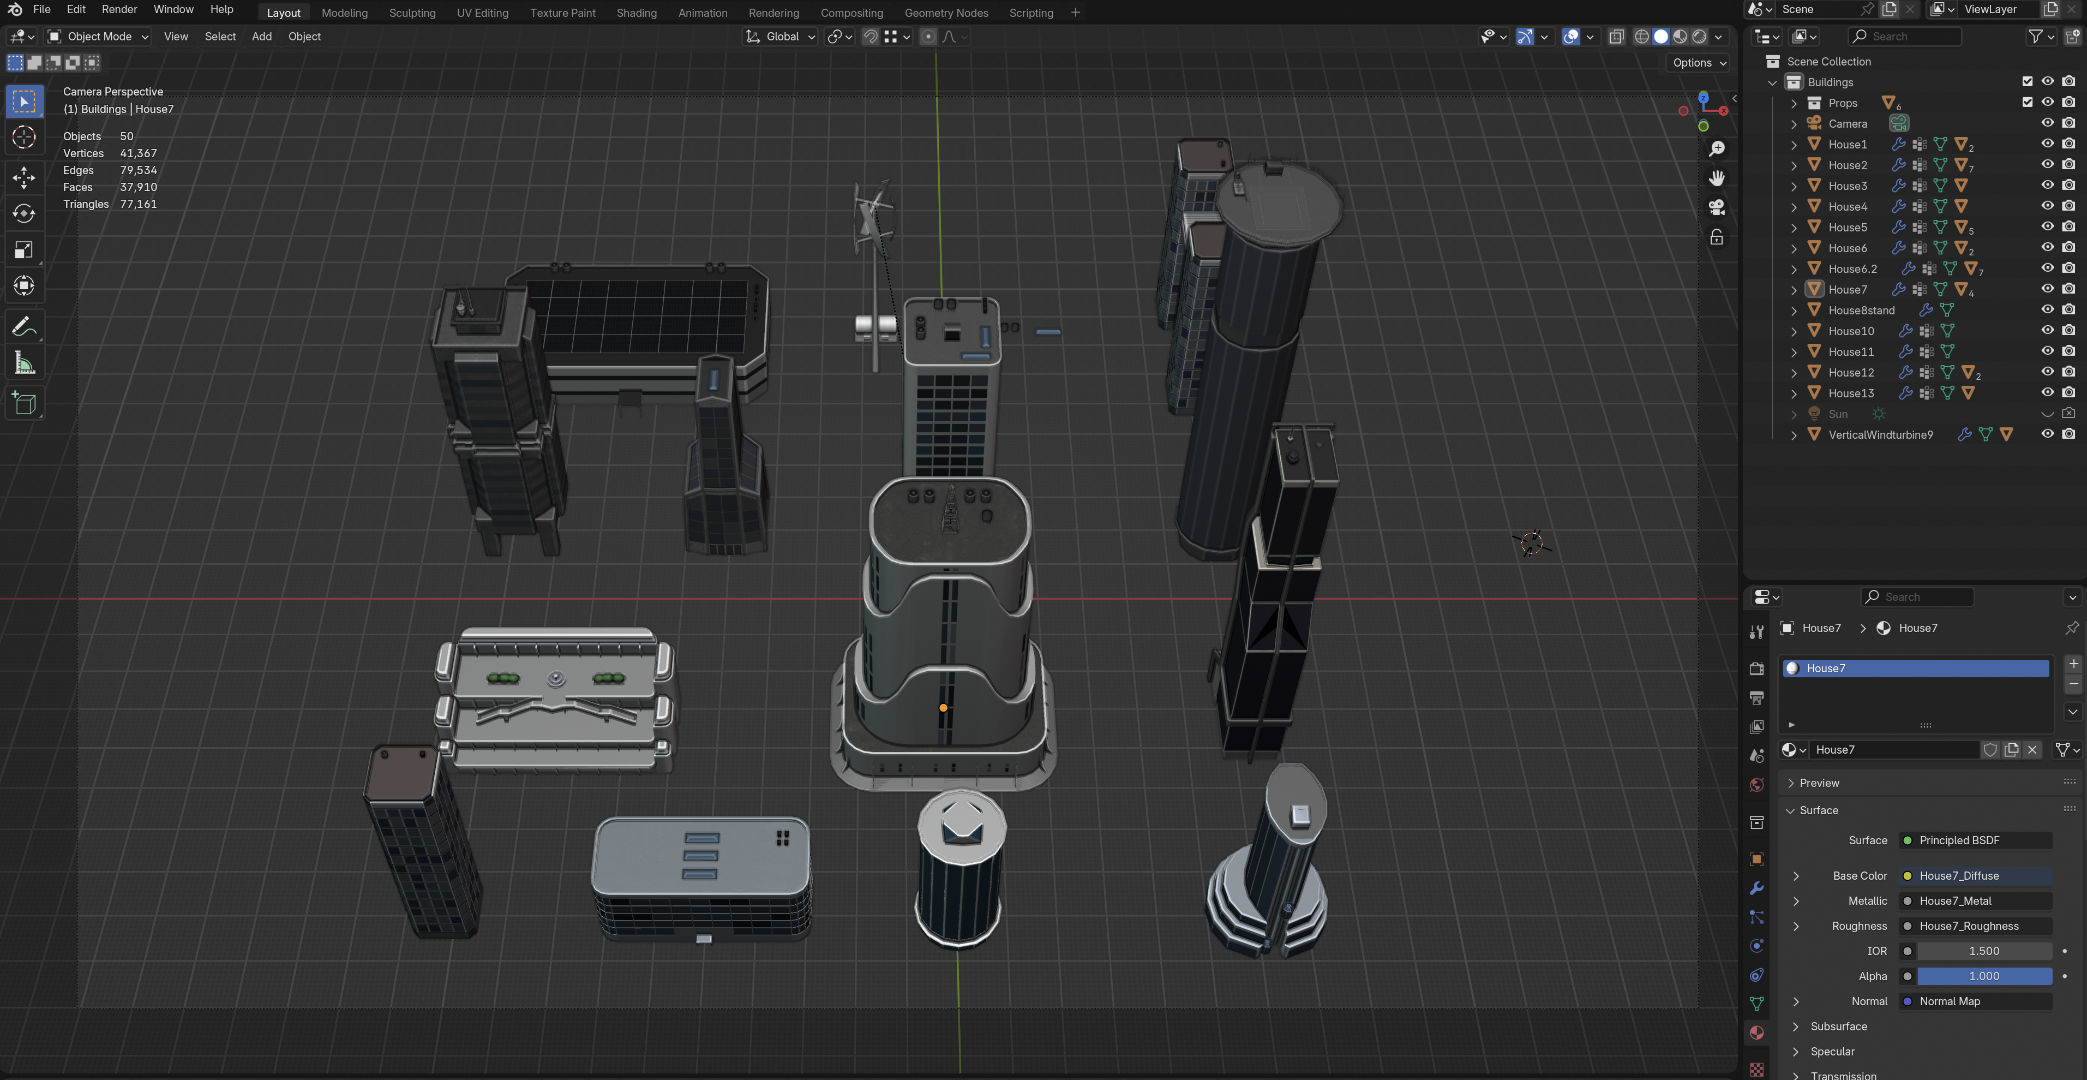Open the Tool properties tab

pos(1757,632)
